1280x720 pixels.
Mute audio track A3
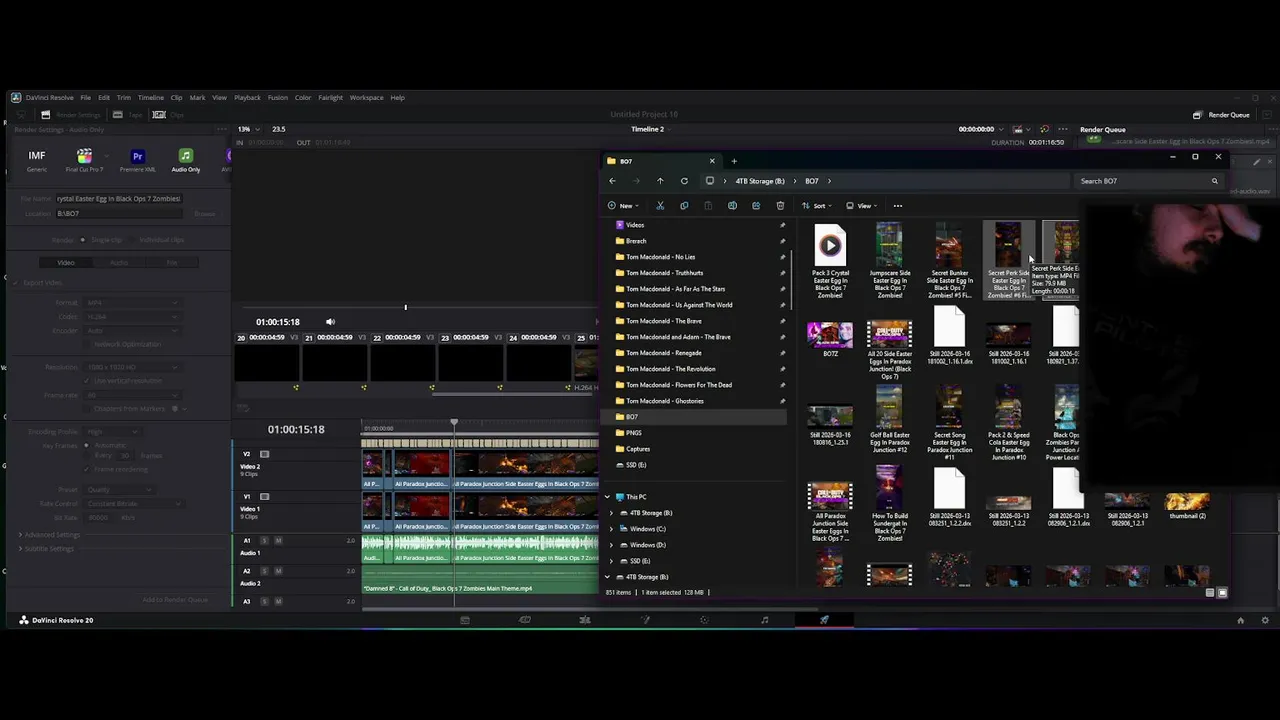(x=278, y=601)
